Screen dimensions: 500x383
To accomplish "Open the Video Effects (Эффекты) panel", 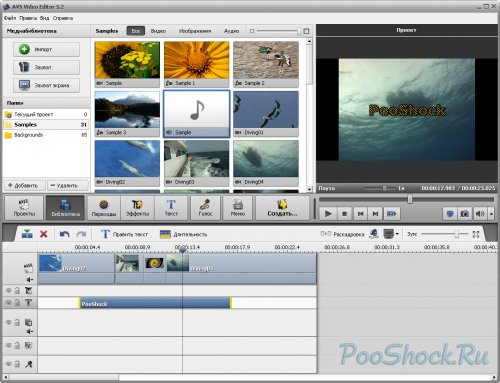I will tap(137, 208).
